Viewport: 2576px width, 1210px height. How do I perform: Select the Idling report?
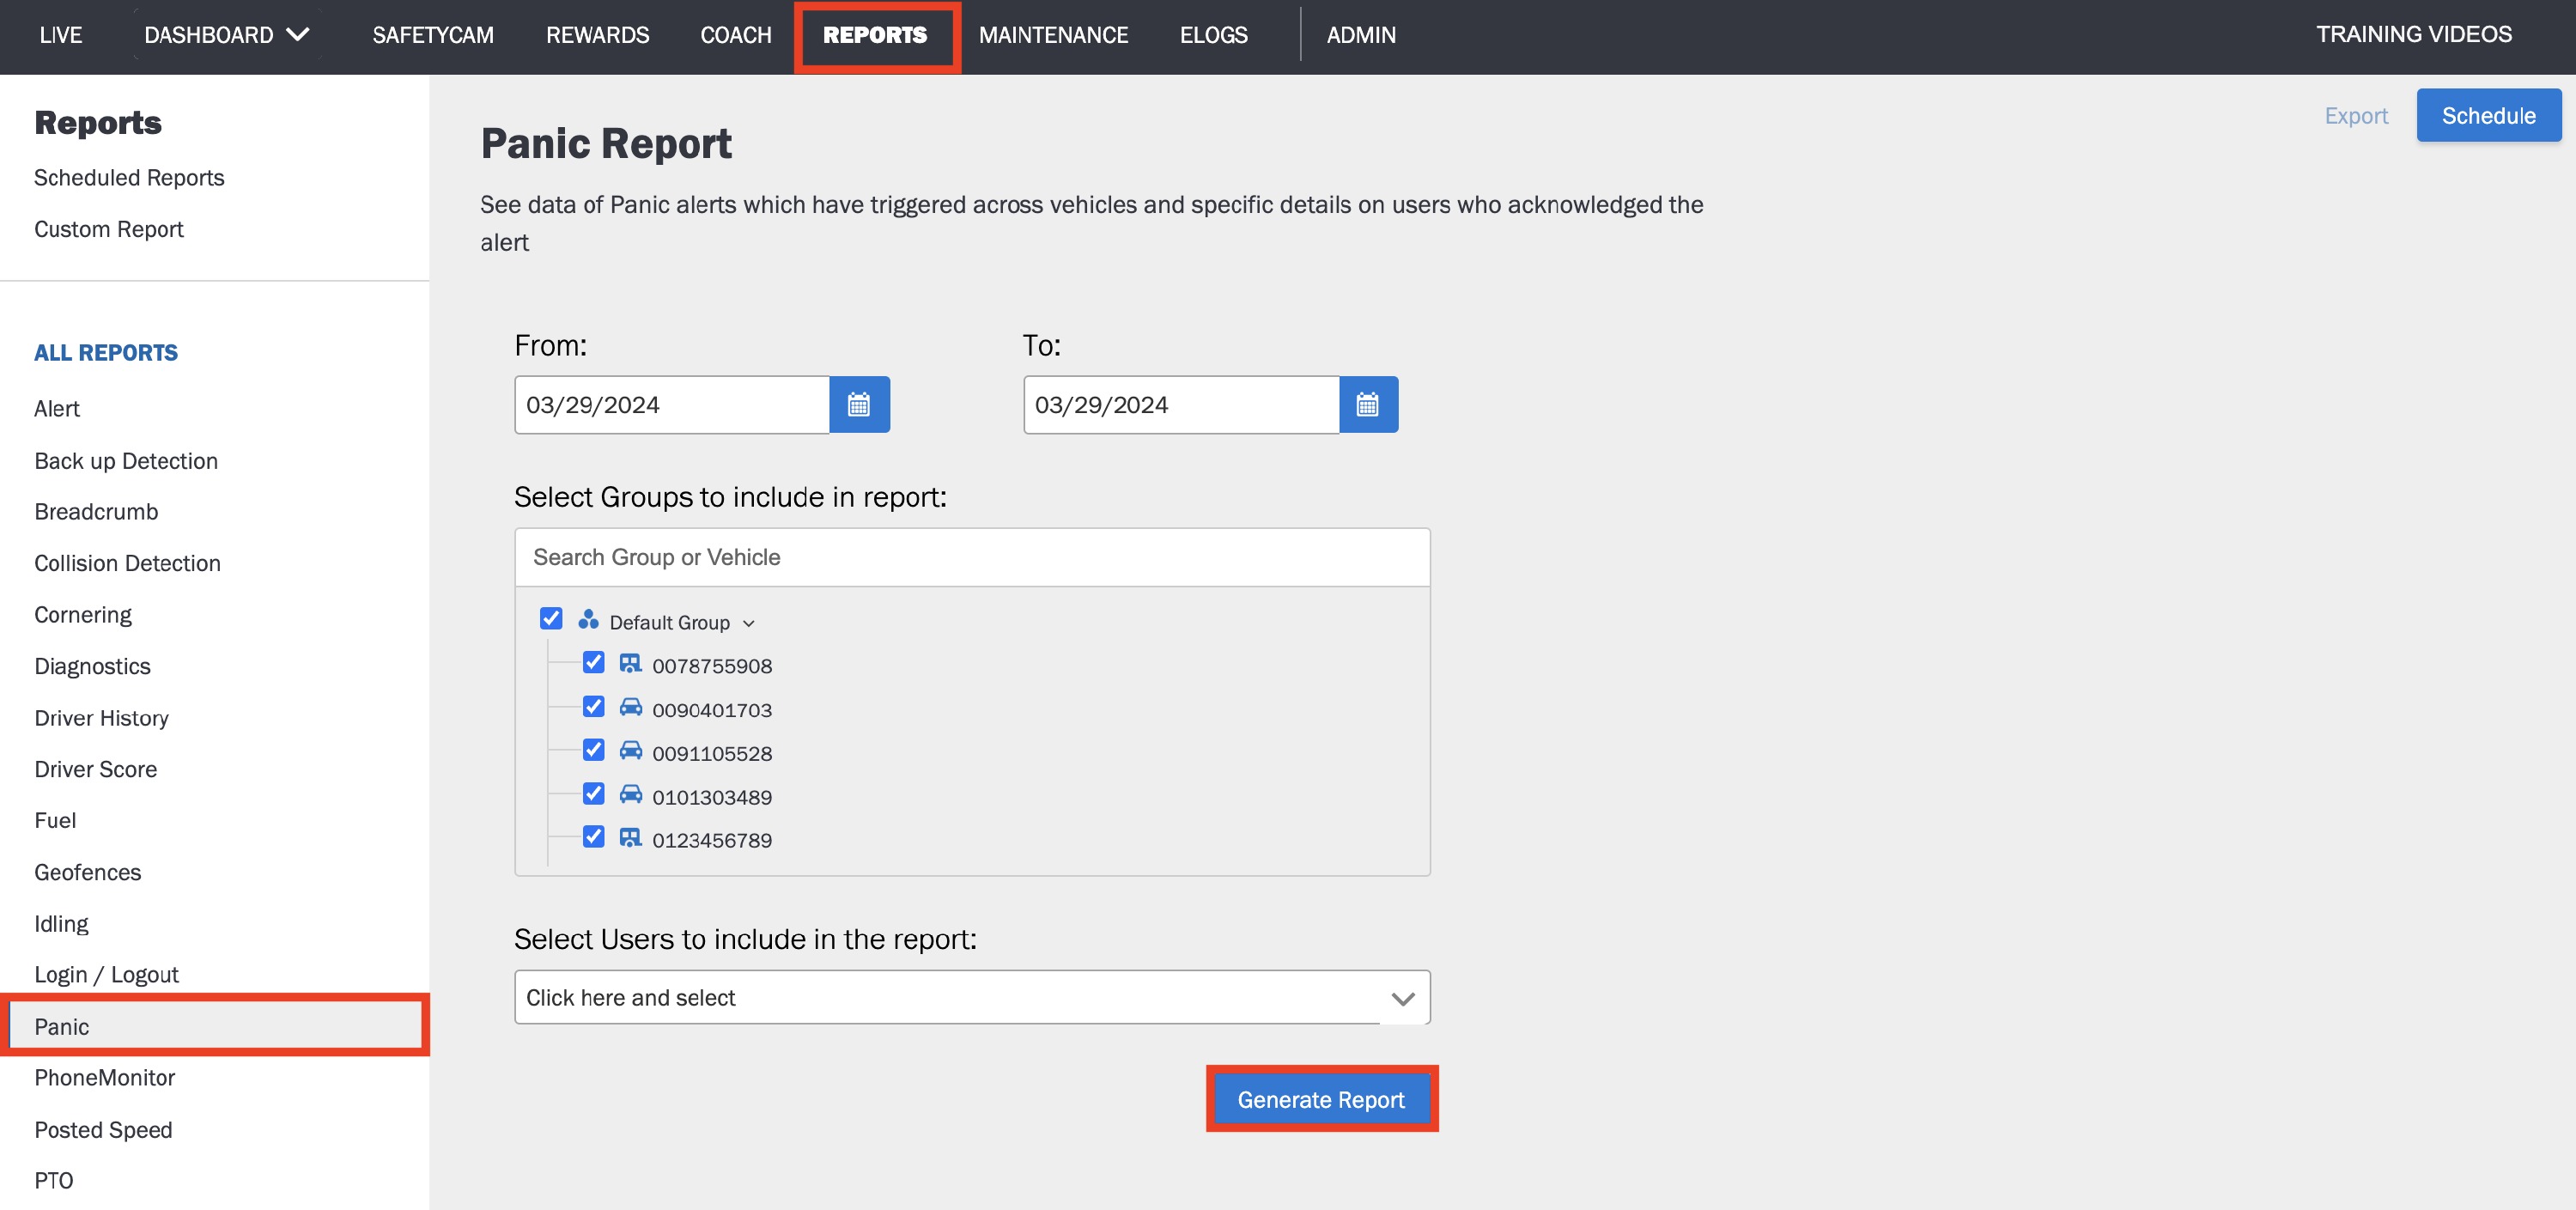61,924
